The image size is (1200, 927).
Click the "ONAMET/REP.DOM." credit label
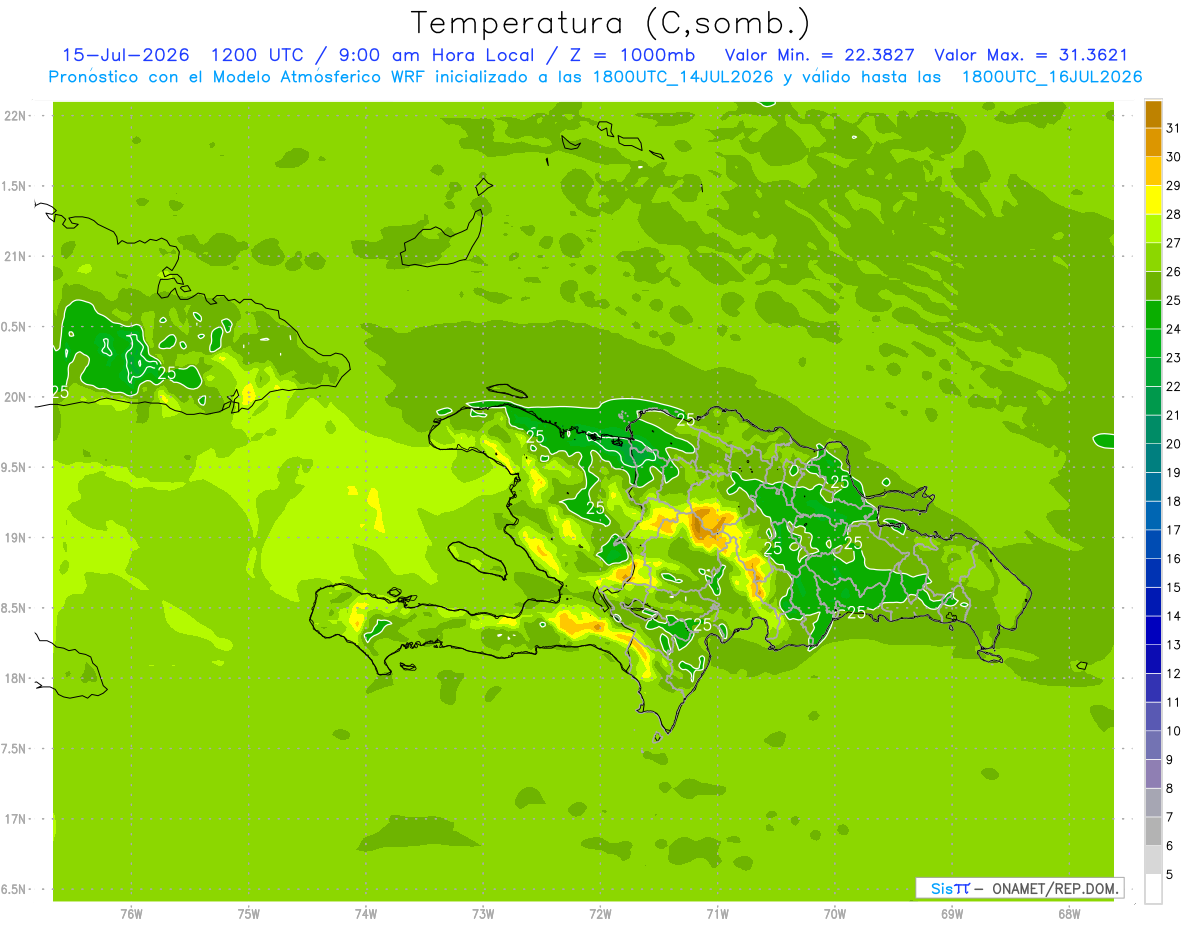click(1055, 888)
